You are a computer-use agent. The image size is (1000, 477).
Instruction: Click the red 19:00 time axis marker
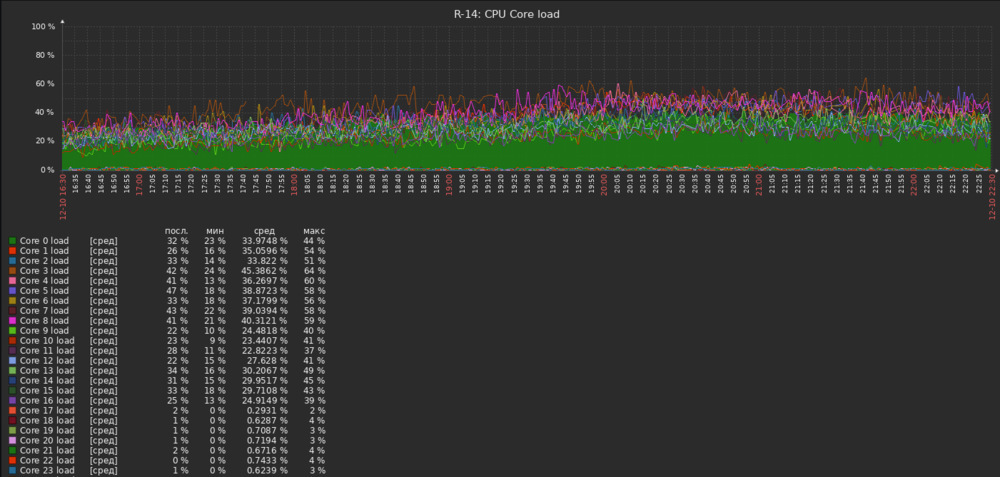pyautogui.click(x=449, y=186)
